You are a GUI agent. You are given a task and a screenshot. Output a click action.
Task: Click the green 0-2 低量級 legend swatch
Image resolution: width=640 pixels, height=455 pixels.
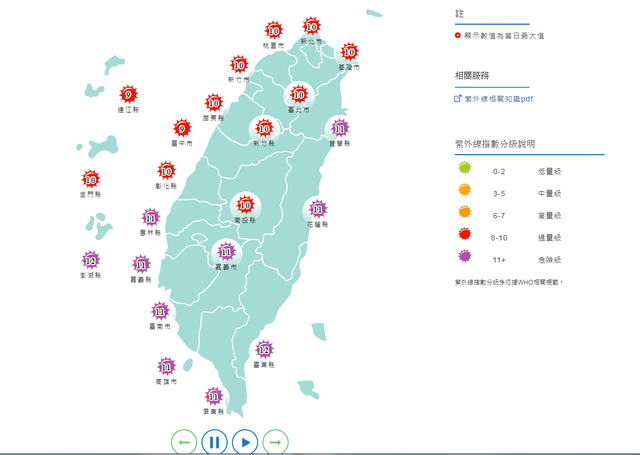464,170
